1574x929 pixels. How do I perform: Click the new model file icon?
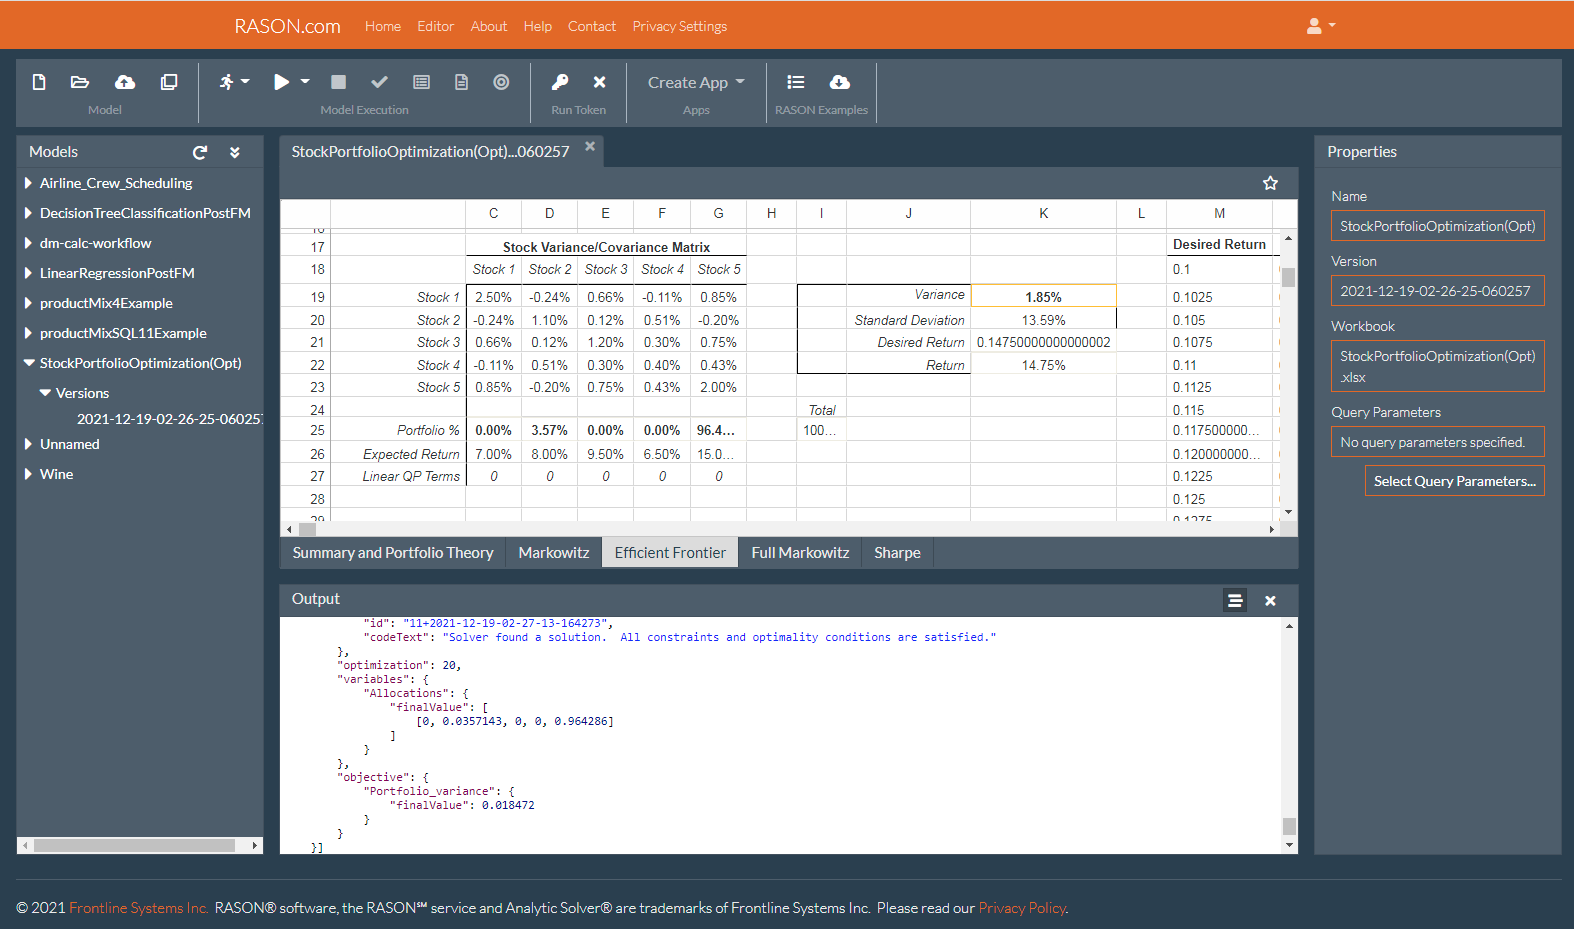(x=39, y=82)
